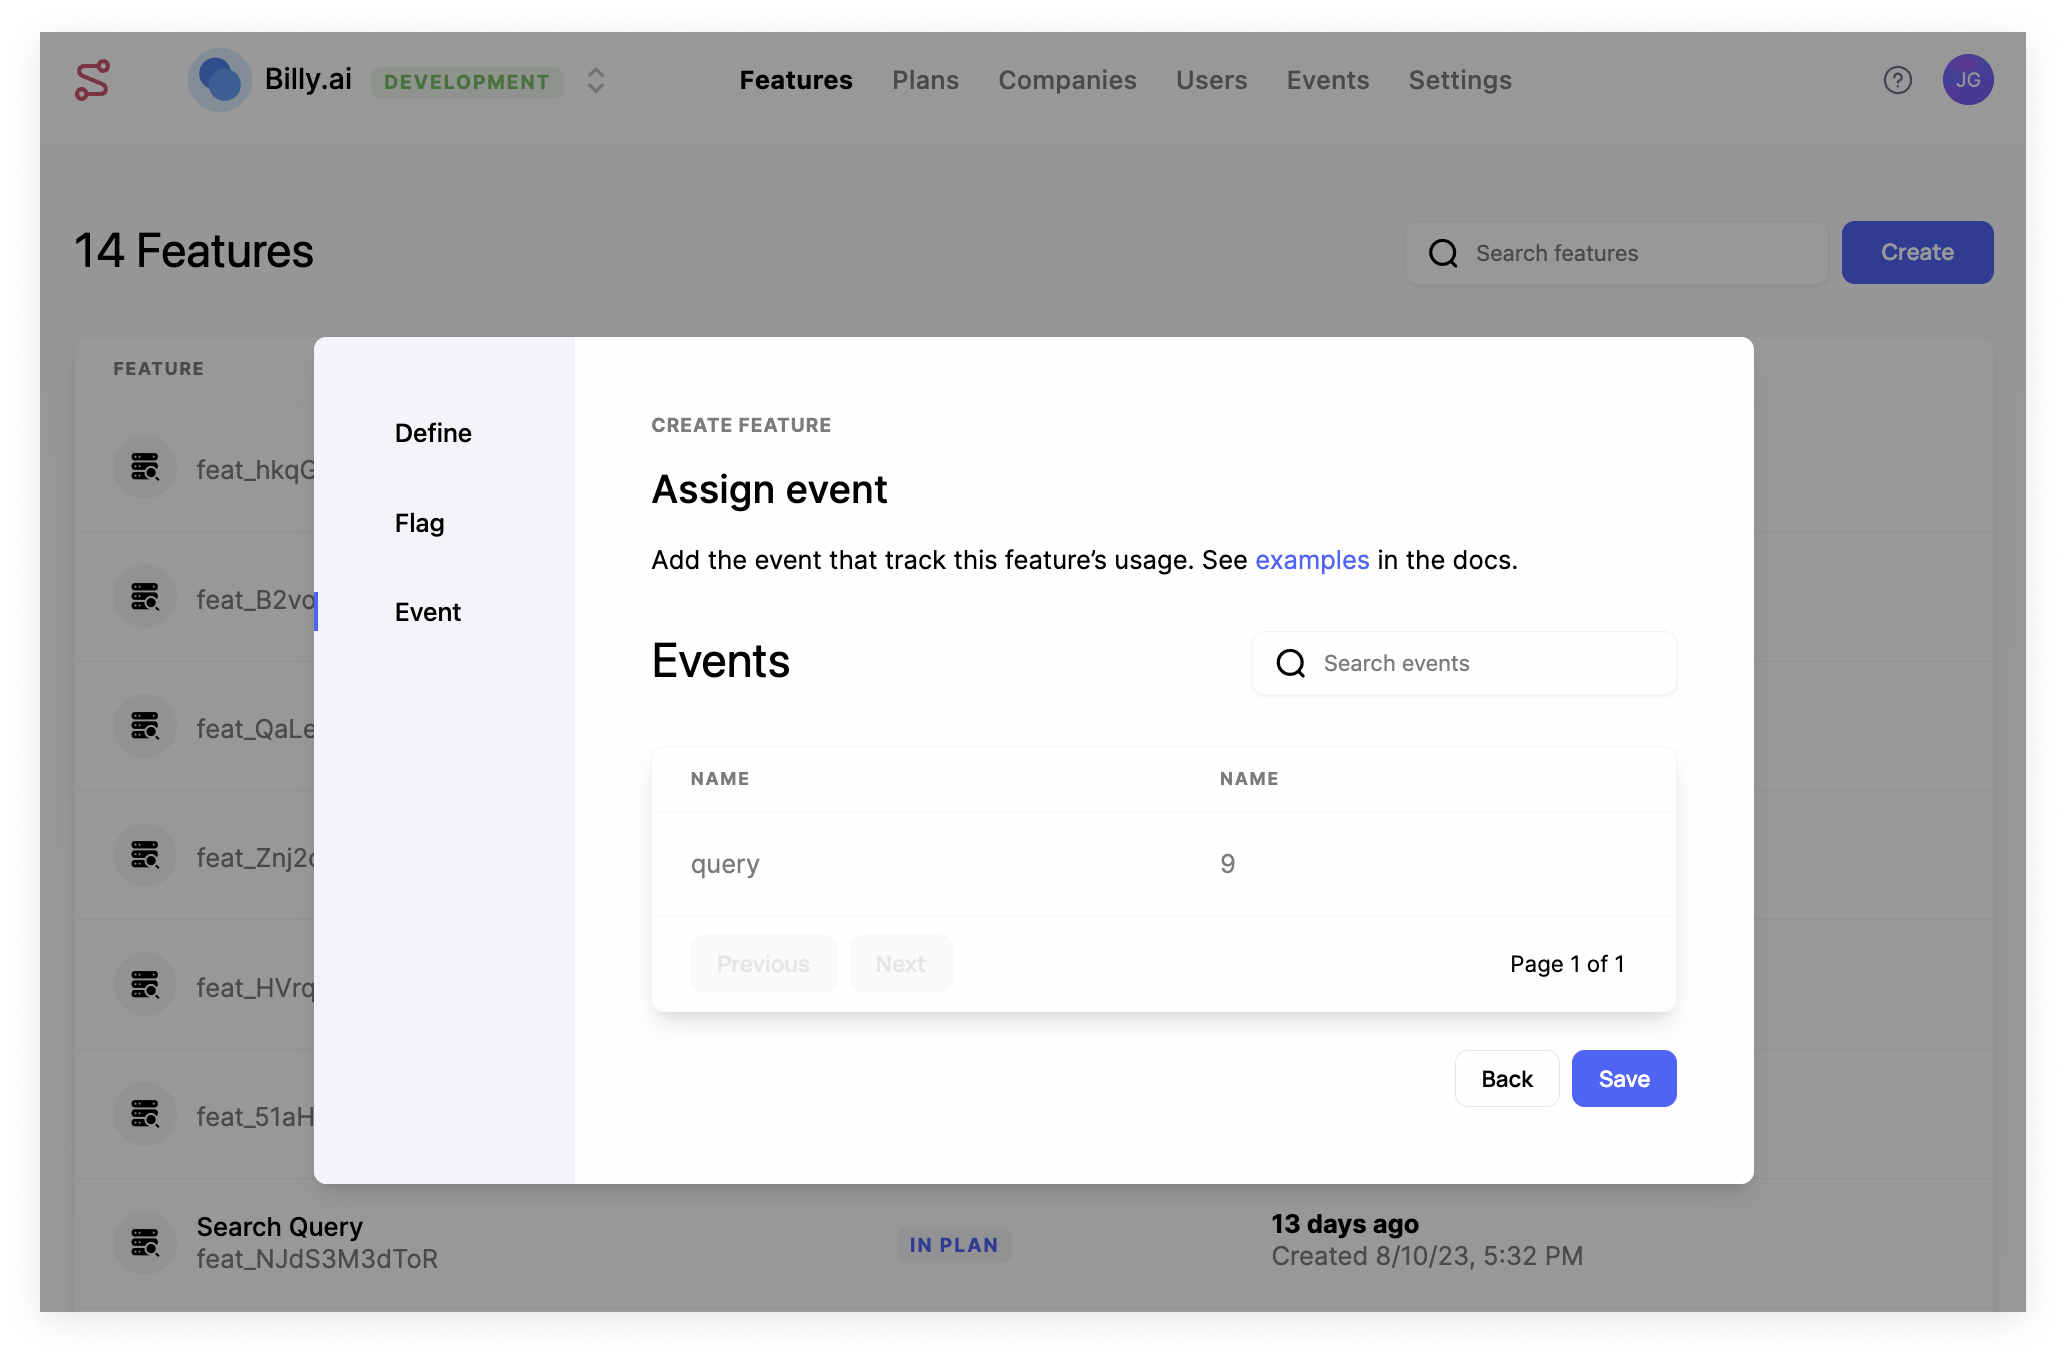This screenshot has height=1360, width=2066.
Task: Select the Define step
Action: pos(432,432)
